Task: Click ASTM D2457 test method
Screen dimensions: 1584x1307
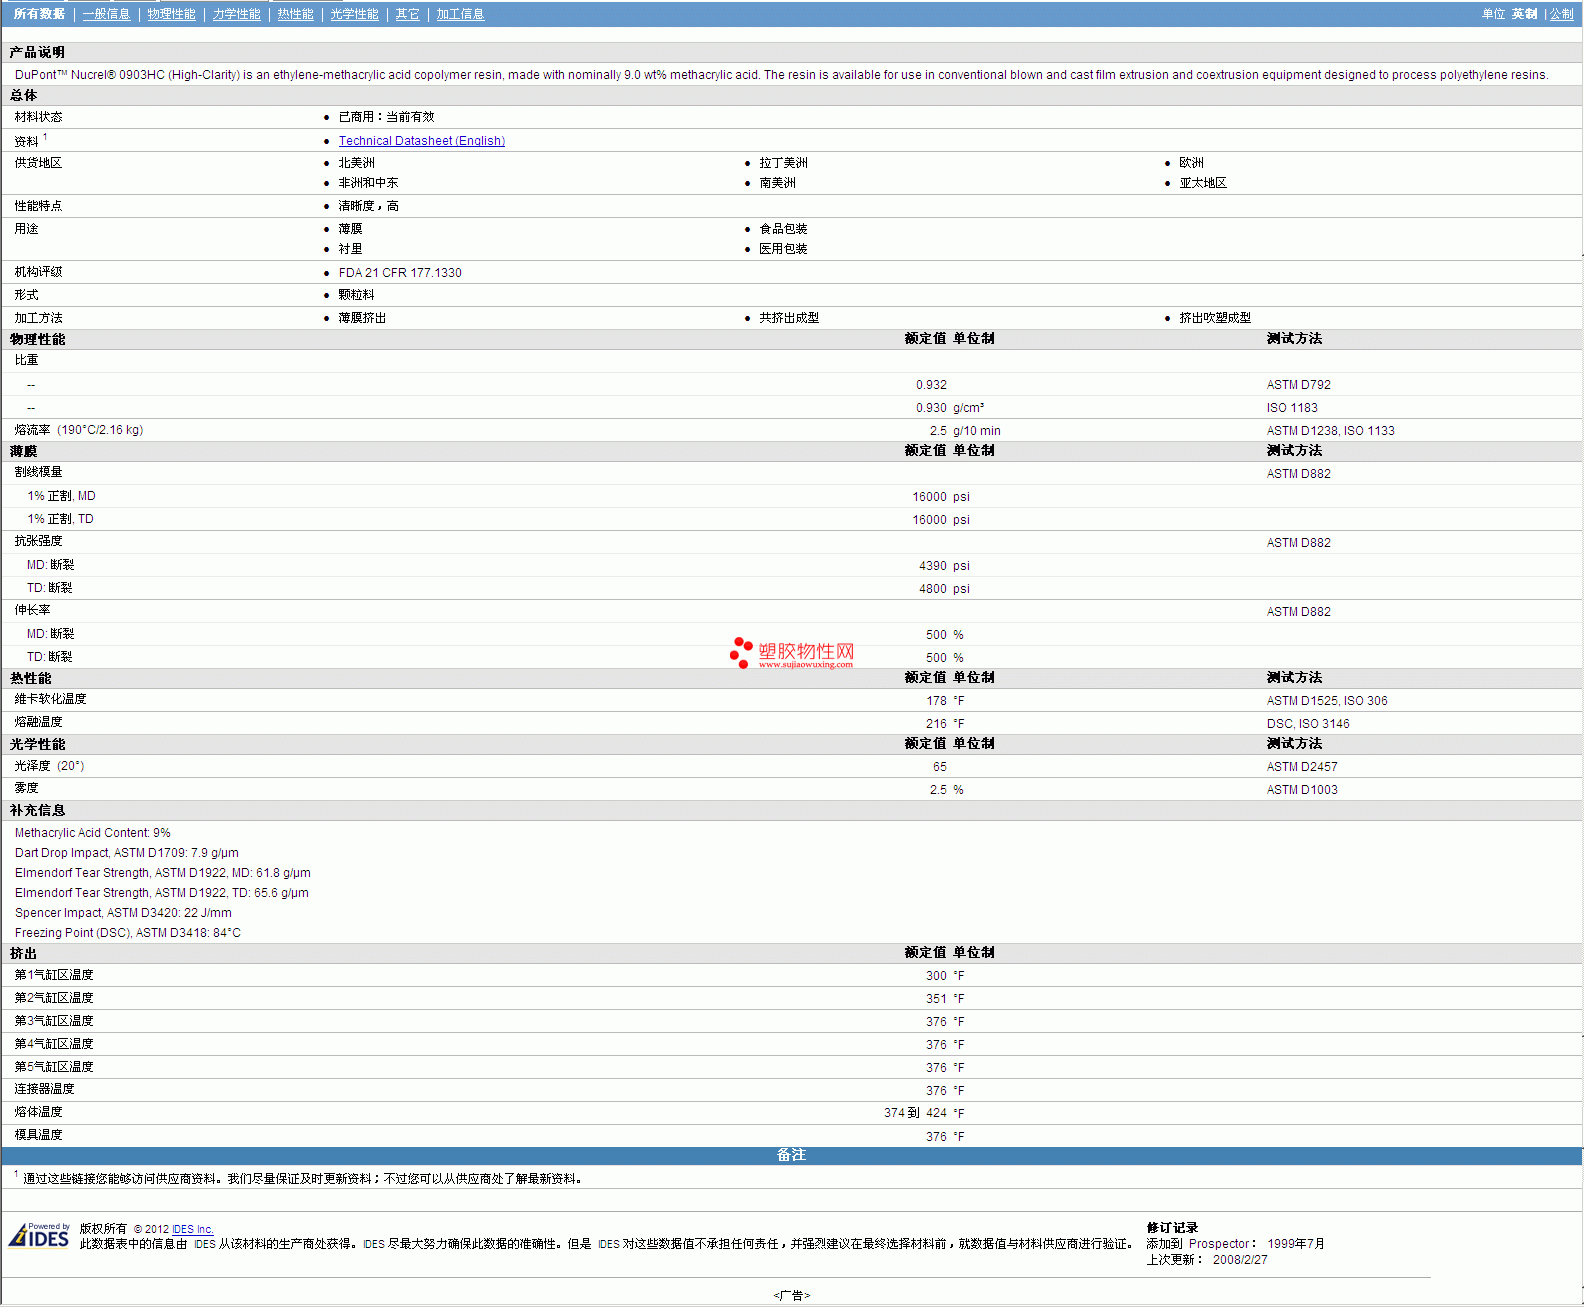Action: (1301, 767)
